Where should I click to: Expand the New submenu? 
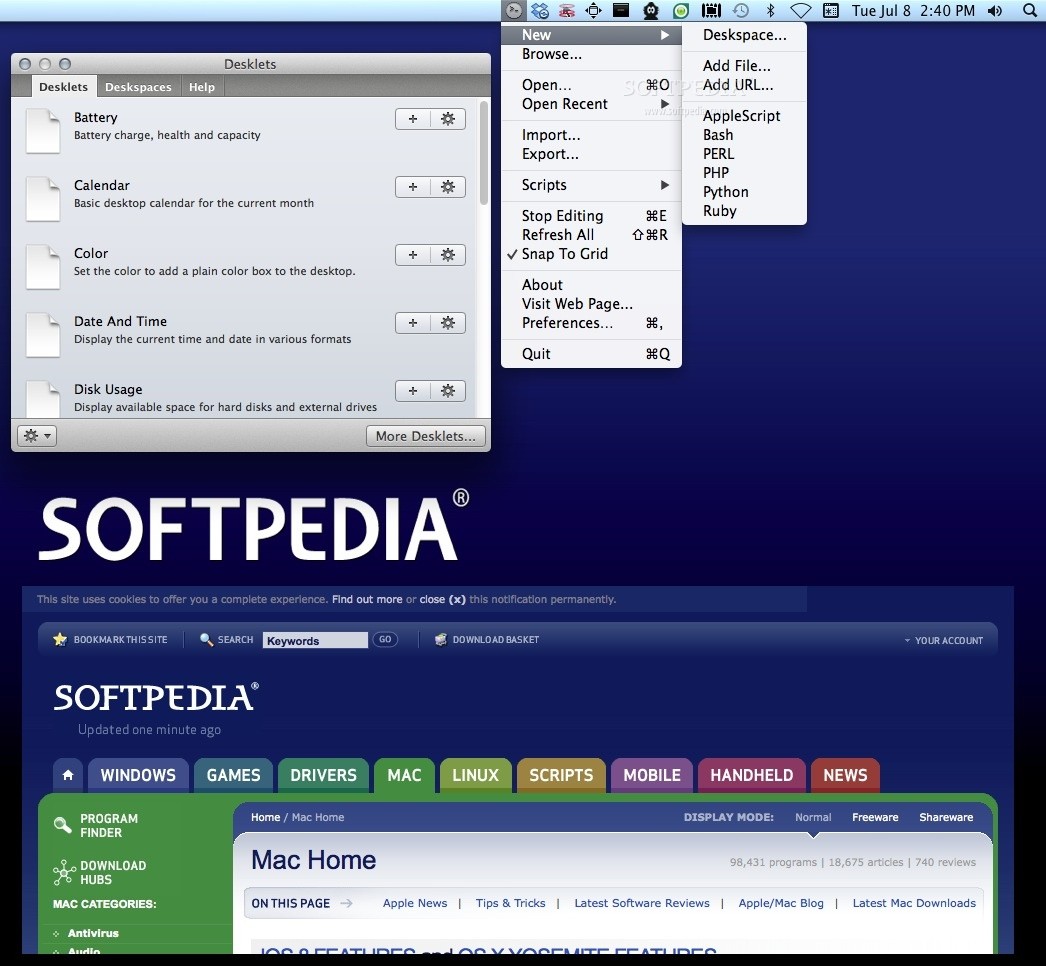click(x=591, y=35)
